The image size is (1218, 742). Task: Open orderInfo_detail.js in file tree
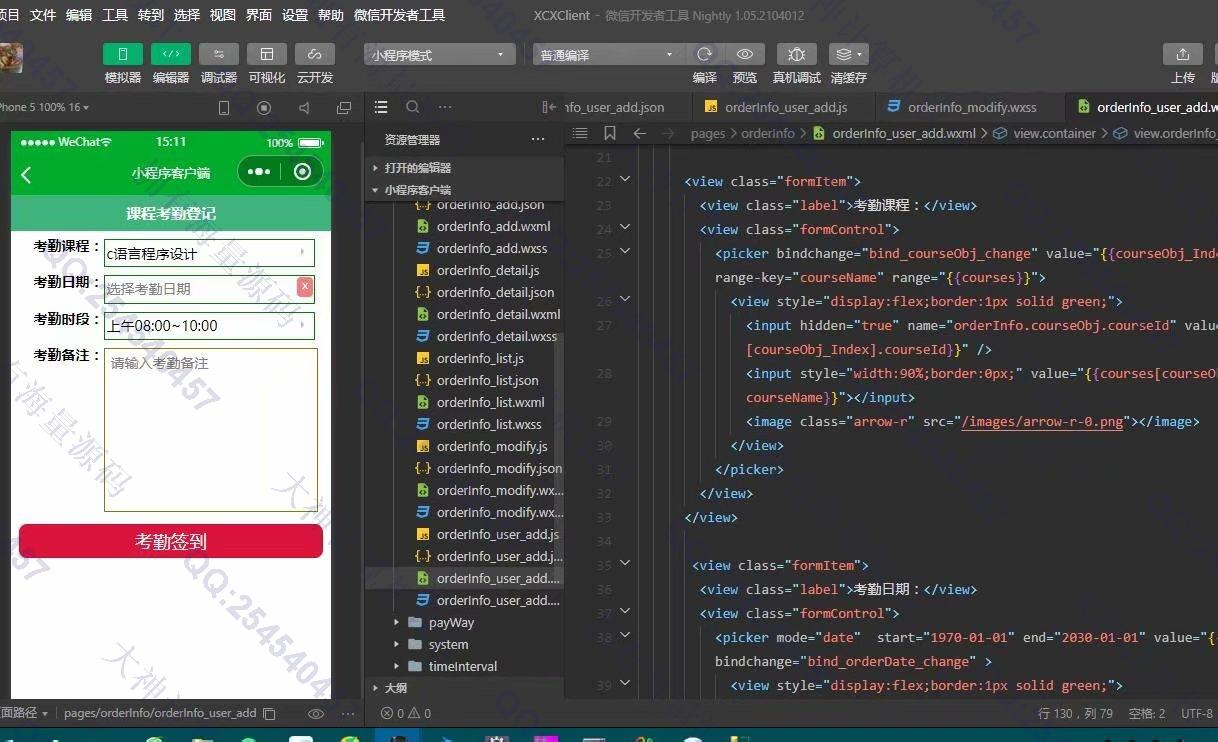coord(488,270)
